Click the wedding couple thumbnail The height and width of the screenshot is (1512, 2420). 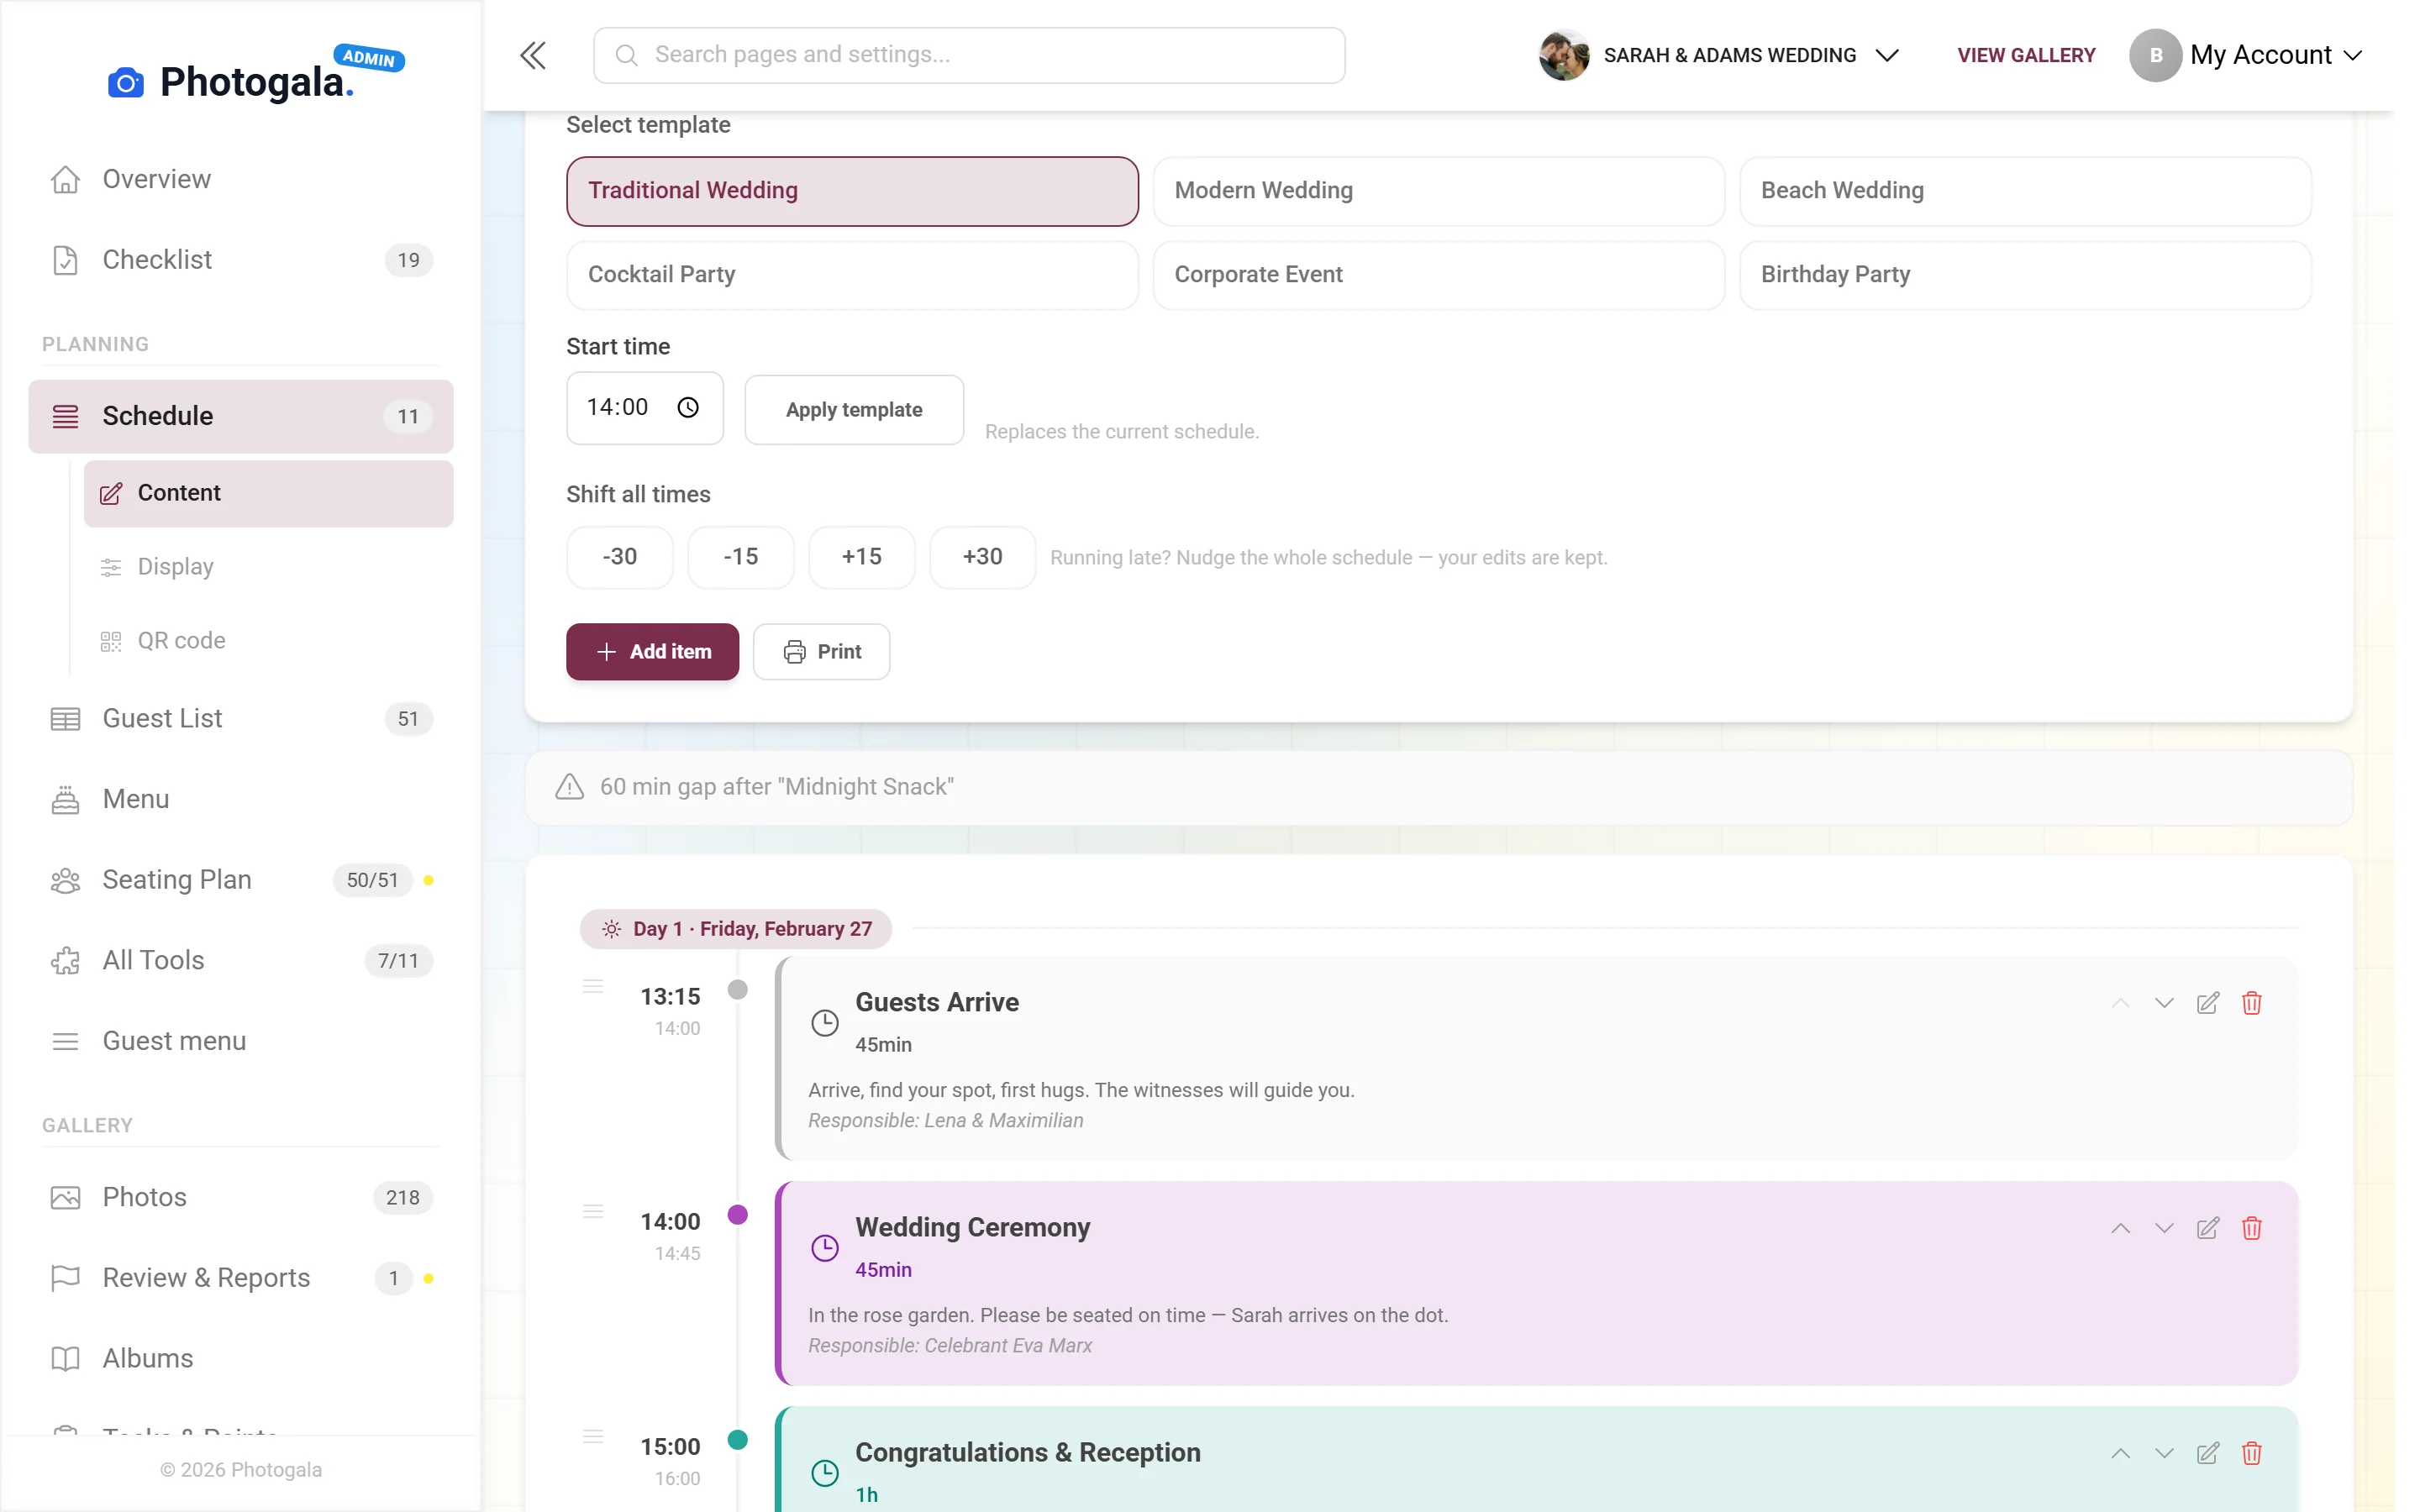(x=1564, y=55)
